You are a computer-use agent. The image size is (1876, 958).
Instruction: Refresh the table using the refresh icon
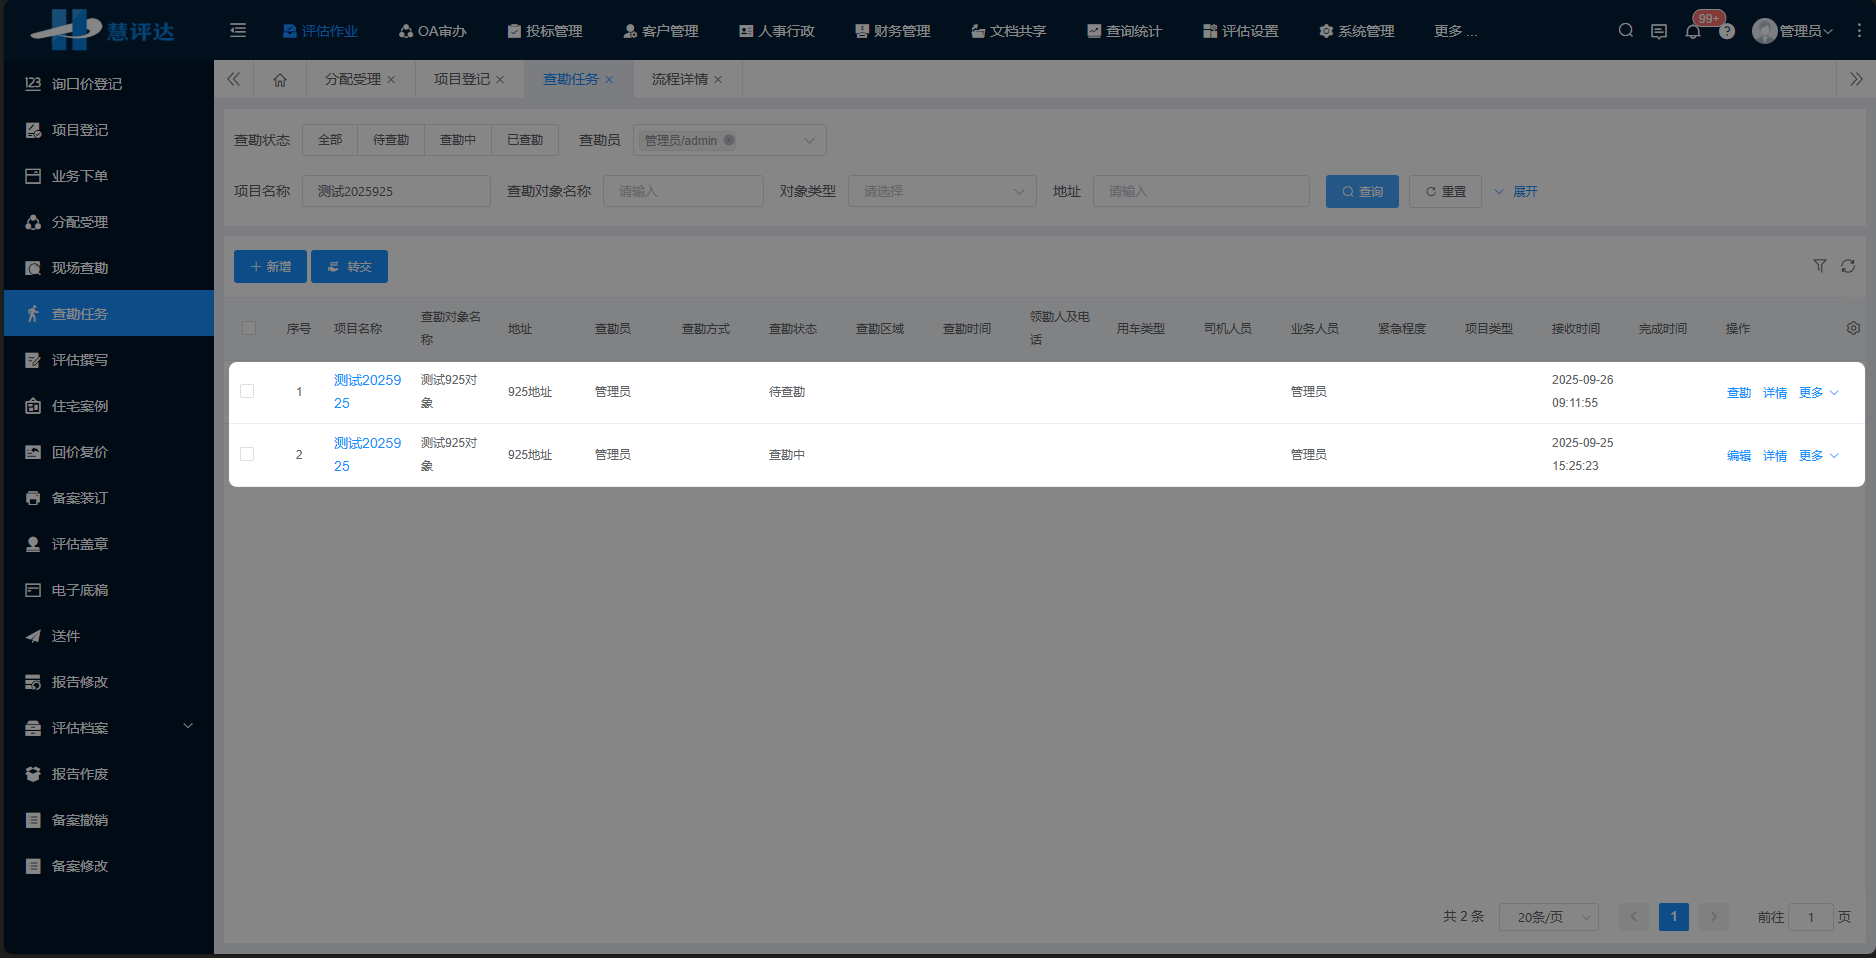pyautogui.click(x=1848, y=266)
